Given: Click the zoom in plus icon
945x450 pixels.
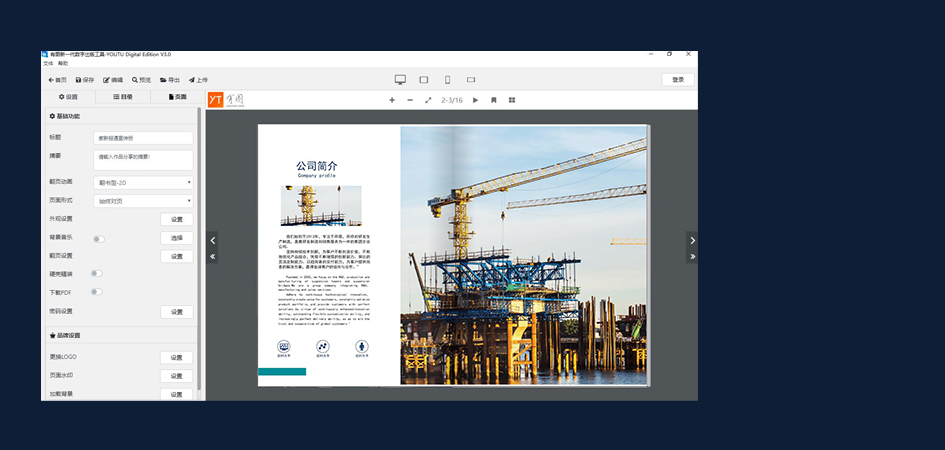Looking at the screenshot, I should [392, 100].
